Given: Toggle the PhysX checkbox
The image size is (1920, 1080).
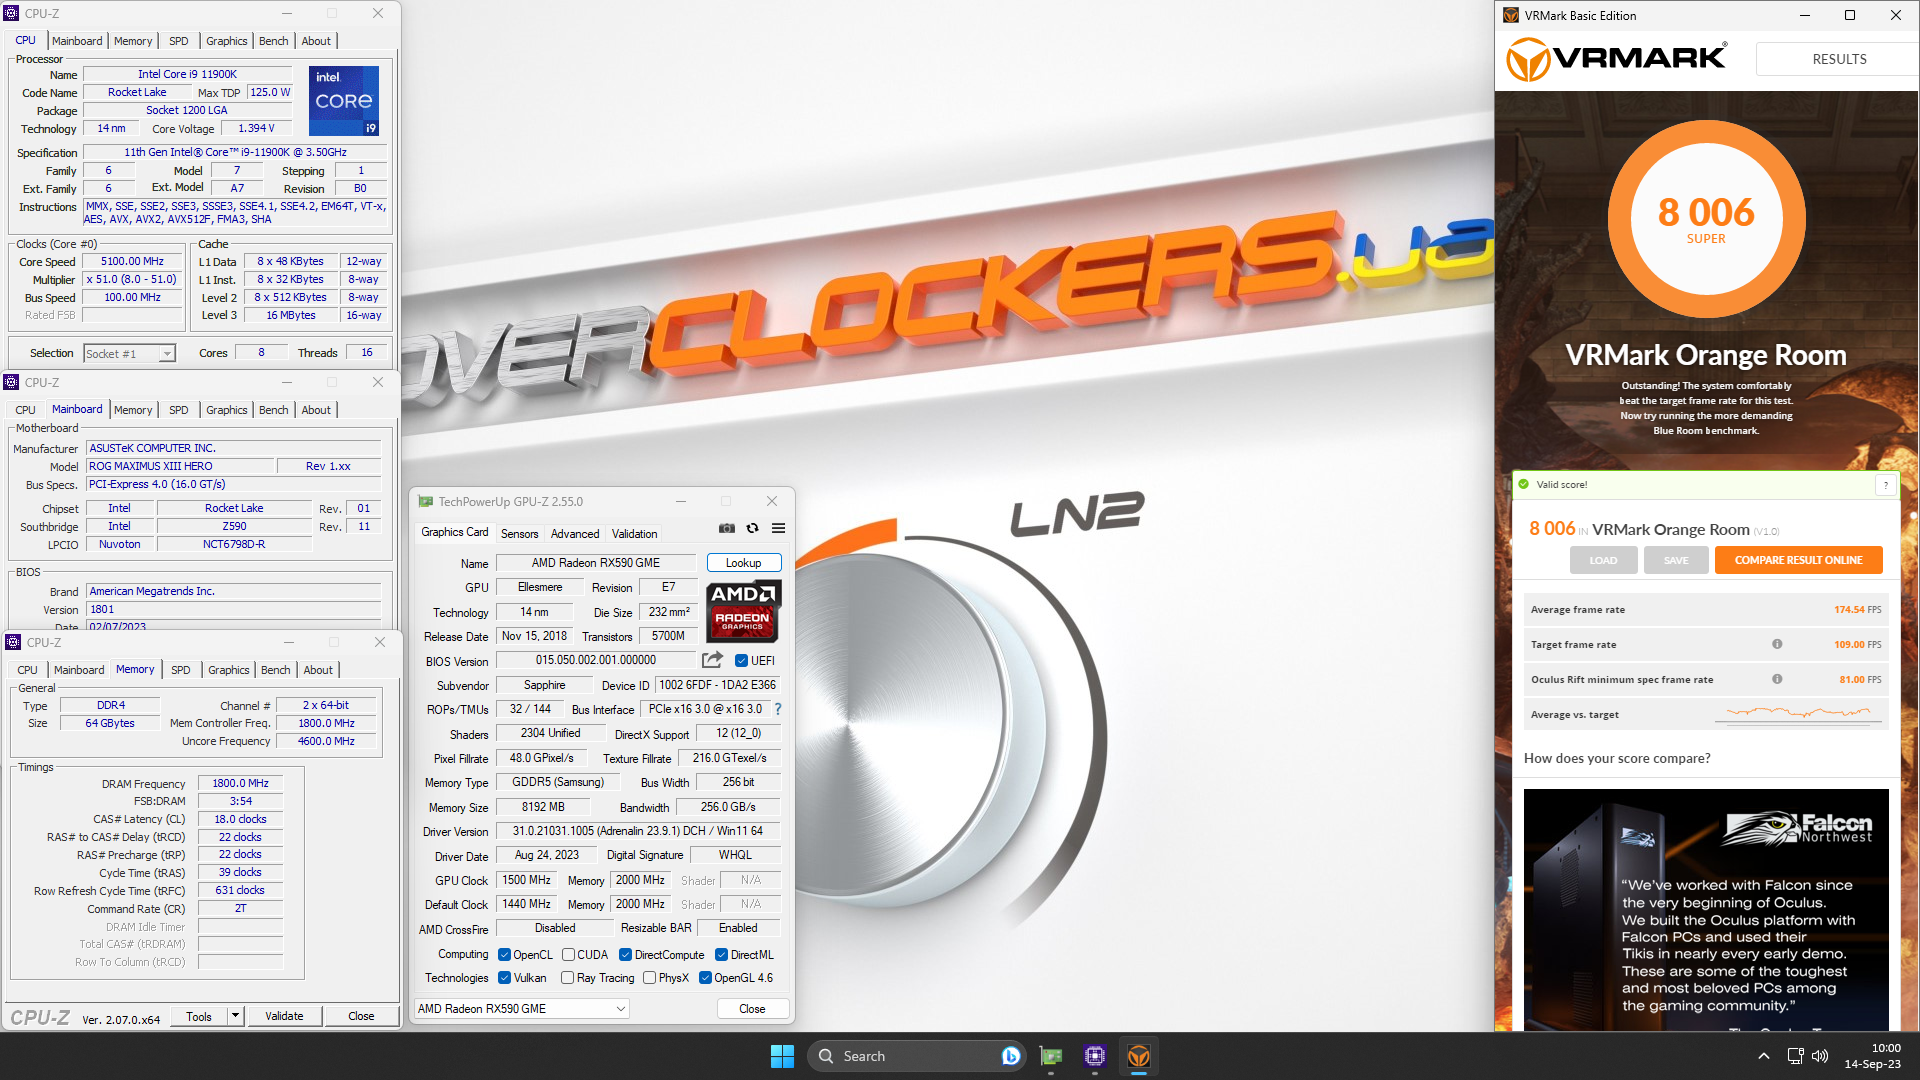Looking at the screenshot, I should tap(649, 978).
